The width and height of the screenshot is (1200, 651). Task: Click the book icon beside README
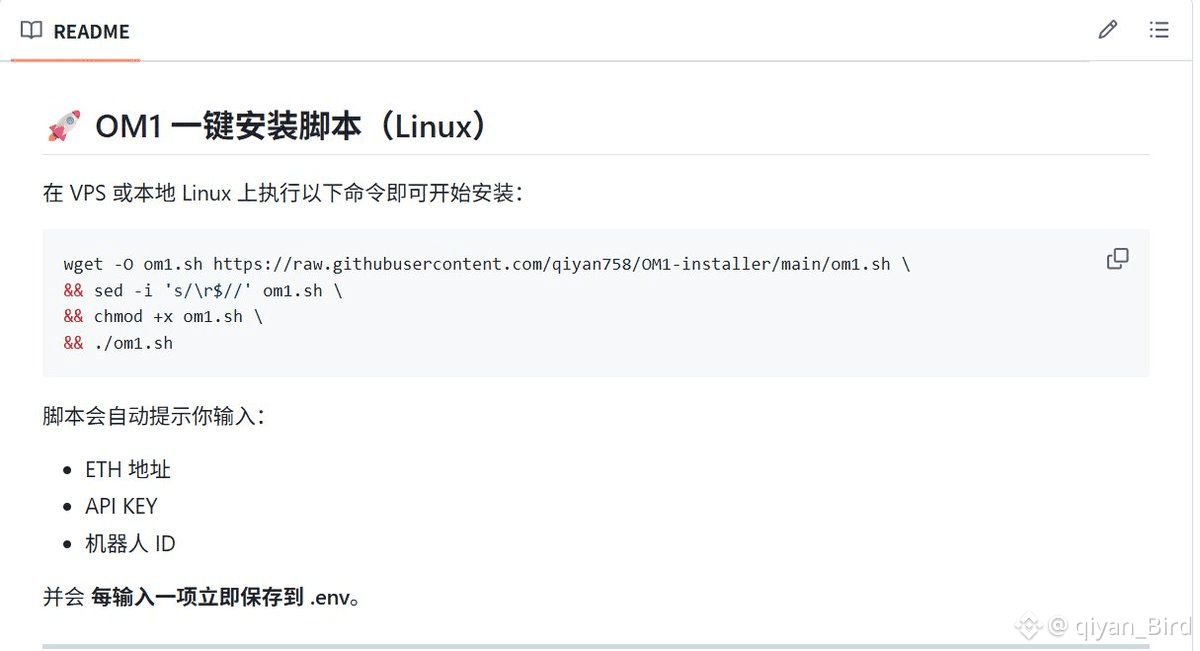coord(31,31)
